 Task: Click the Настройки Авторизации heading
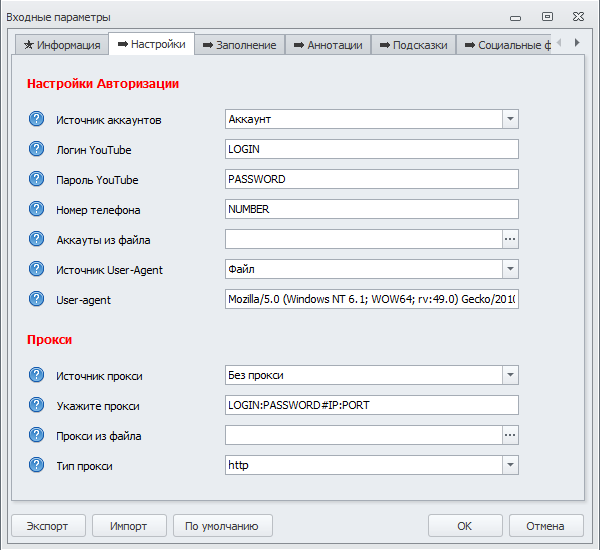pyautogui.click(x=103, y=83)
